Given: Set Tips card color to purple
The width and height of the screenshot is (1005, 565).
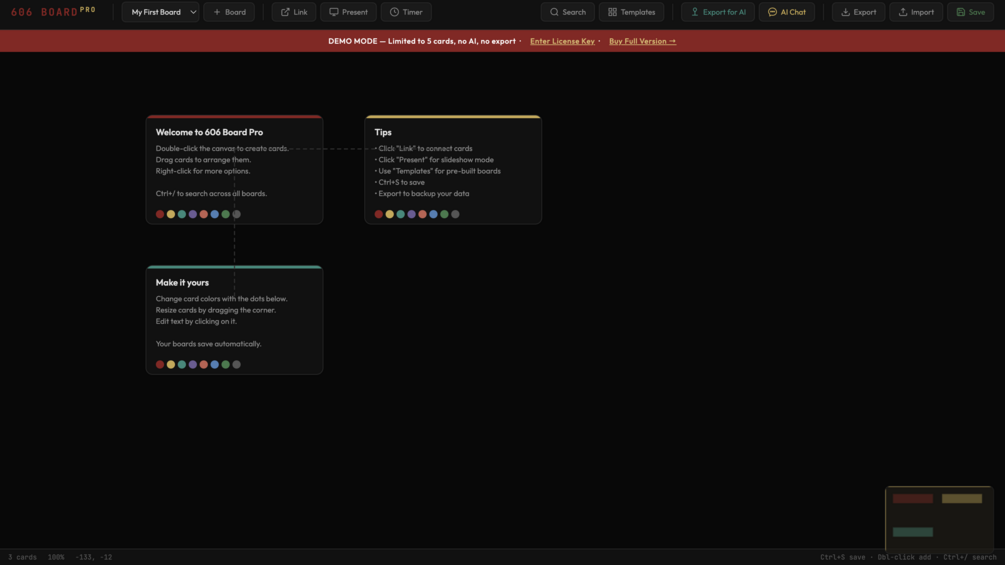Looking at the screenshot, I should click(411, 214).
